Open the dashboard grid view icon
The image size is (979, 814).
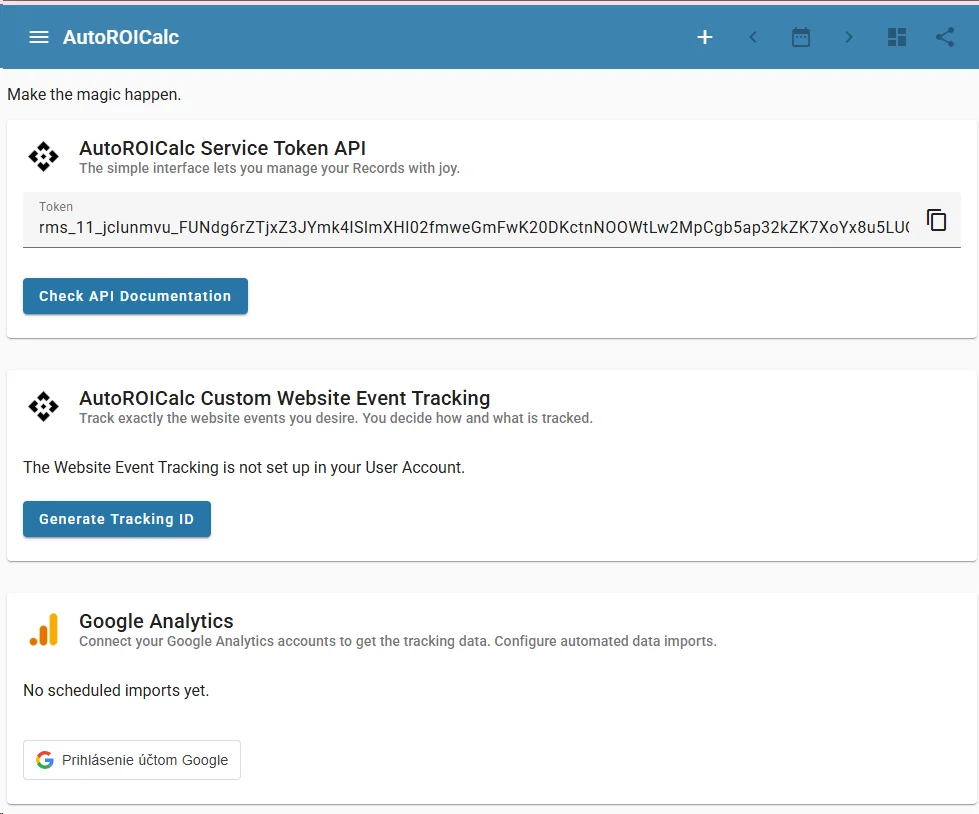tap(896, 37)
